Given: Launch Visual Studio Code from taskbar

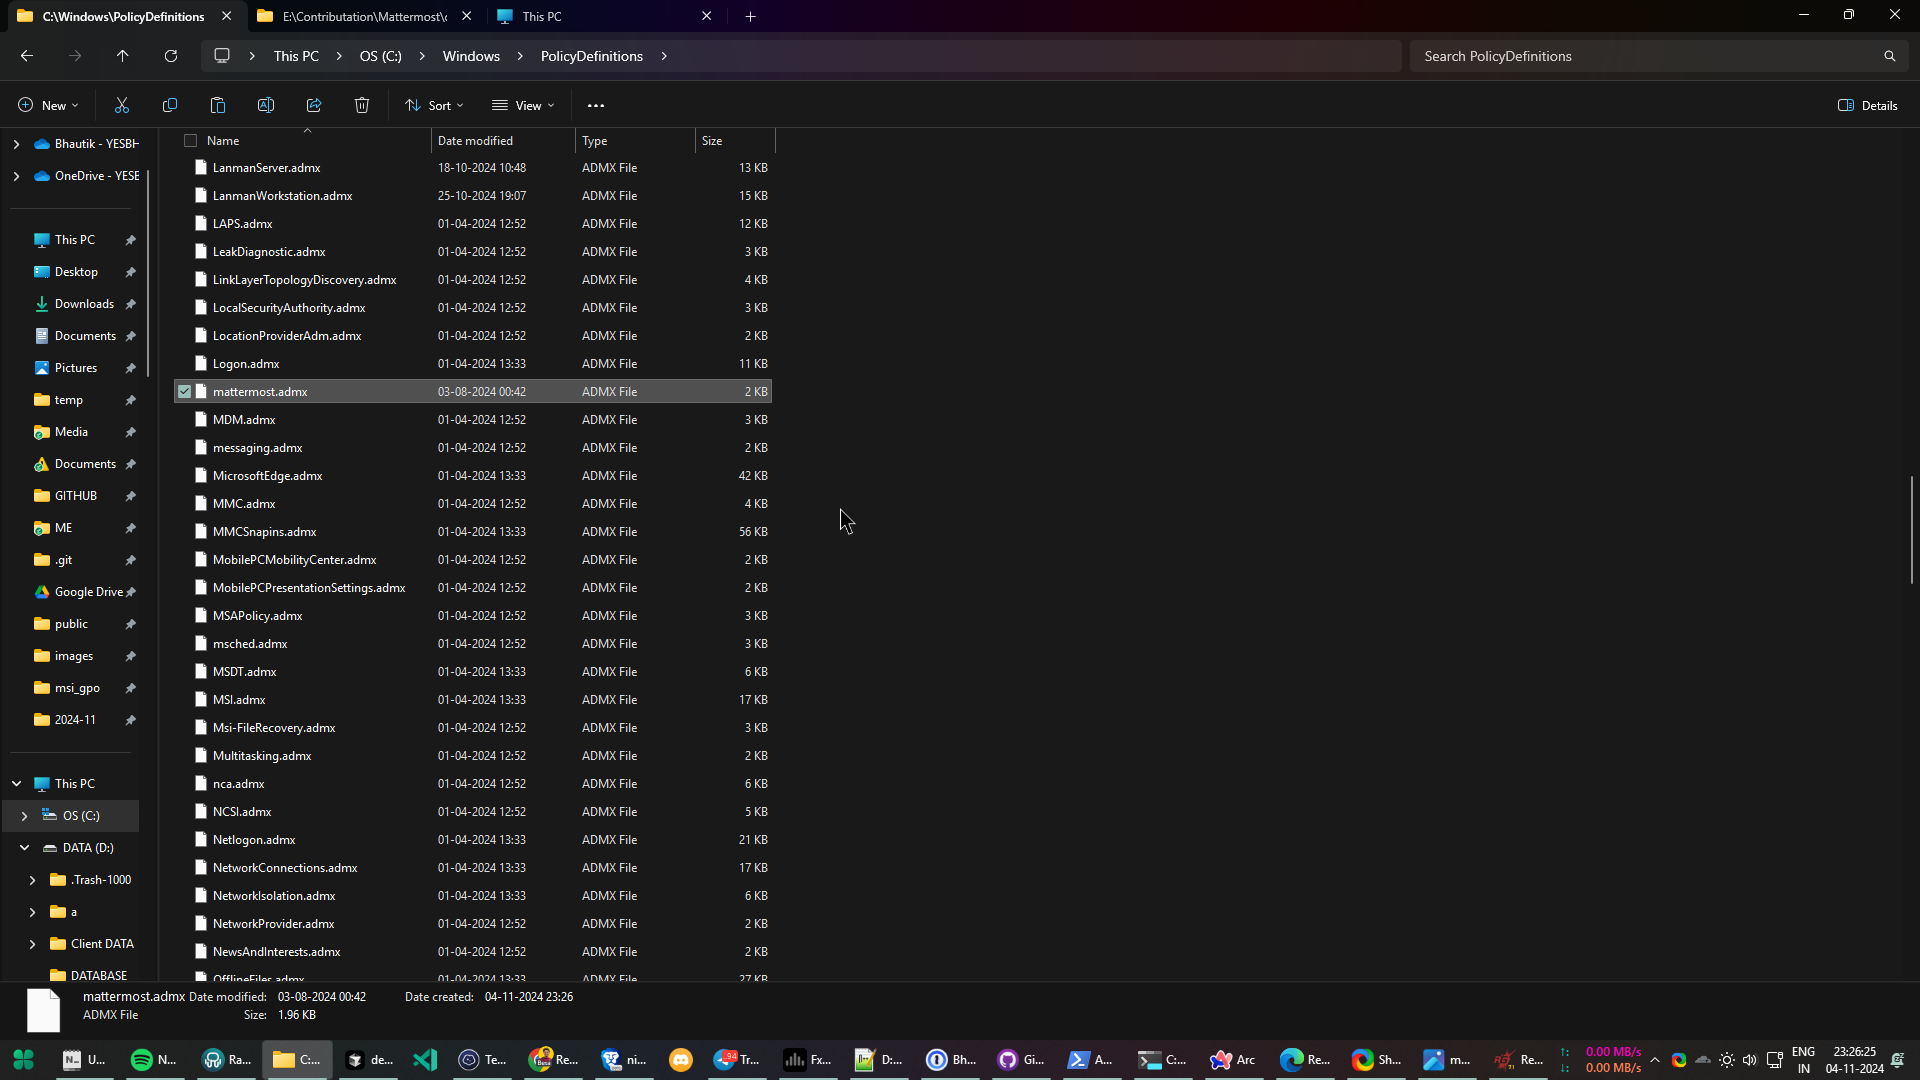Looking at the screenshot, I should (425, 1060).
